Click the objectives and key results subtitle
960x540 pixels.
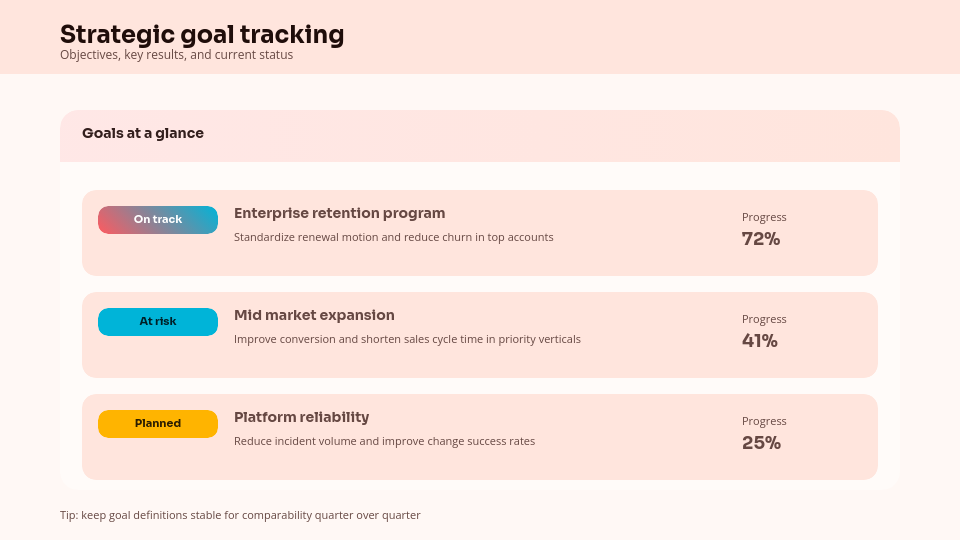pos(176,55)
